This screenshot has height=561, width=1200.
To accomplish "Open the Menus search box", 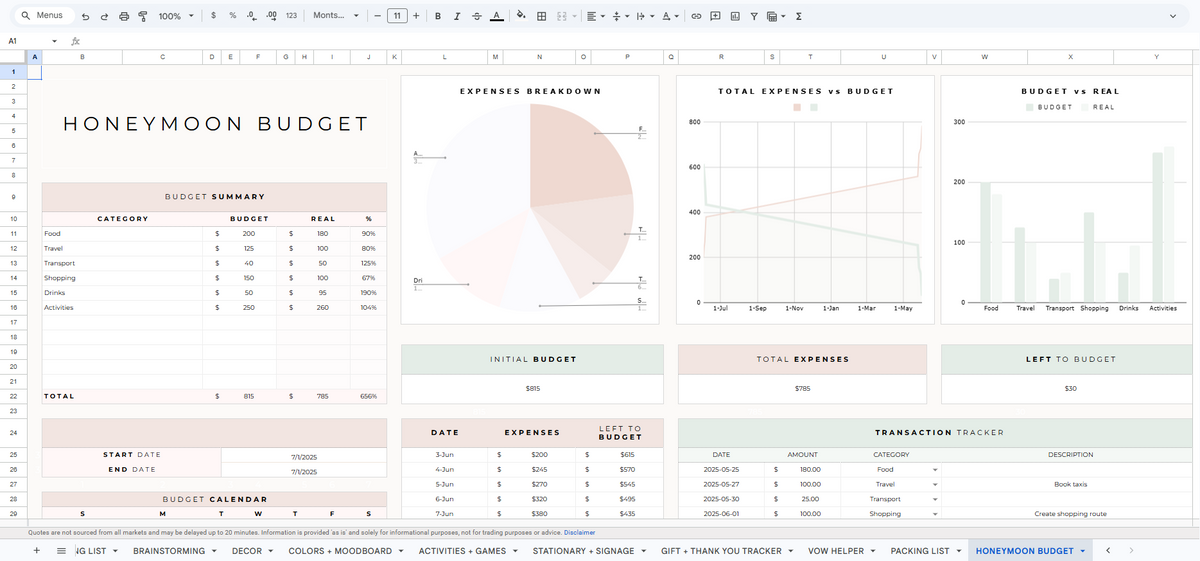I will 45,16.
